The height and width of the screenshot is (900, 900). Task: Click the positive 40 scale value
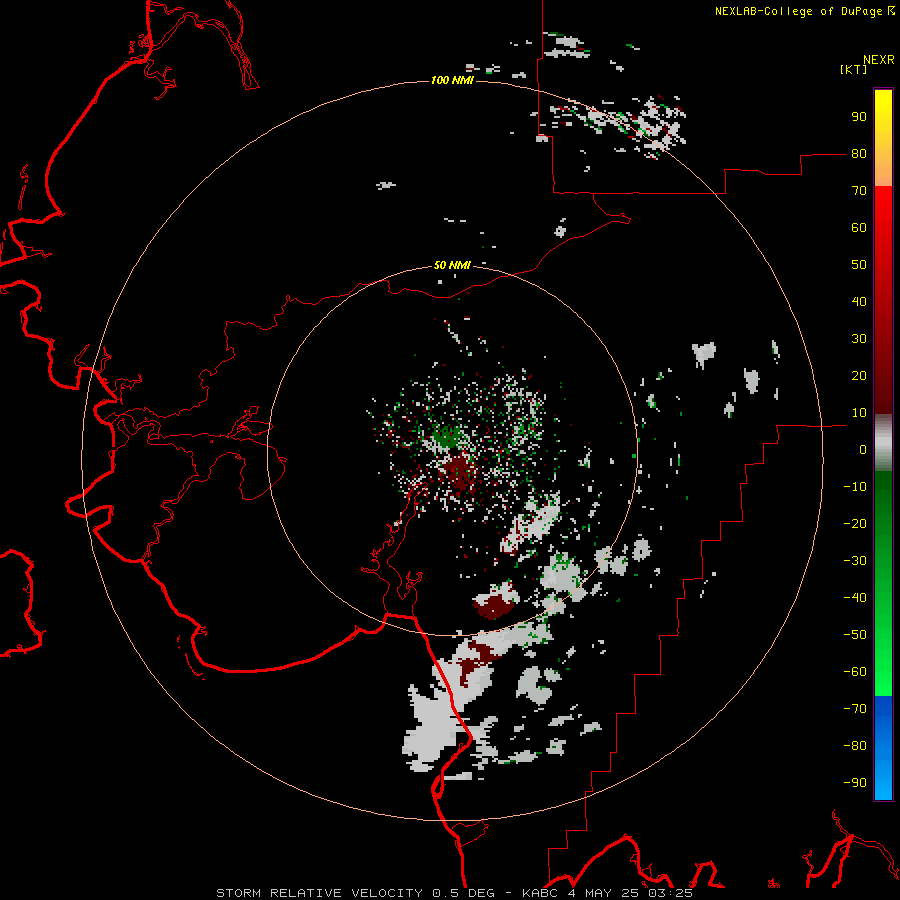click(859, 301)
